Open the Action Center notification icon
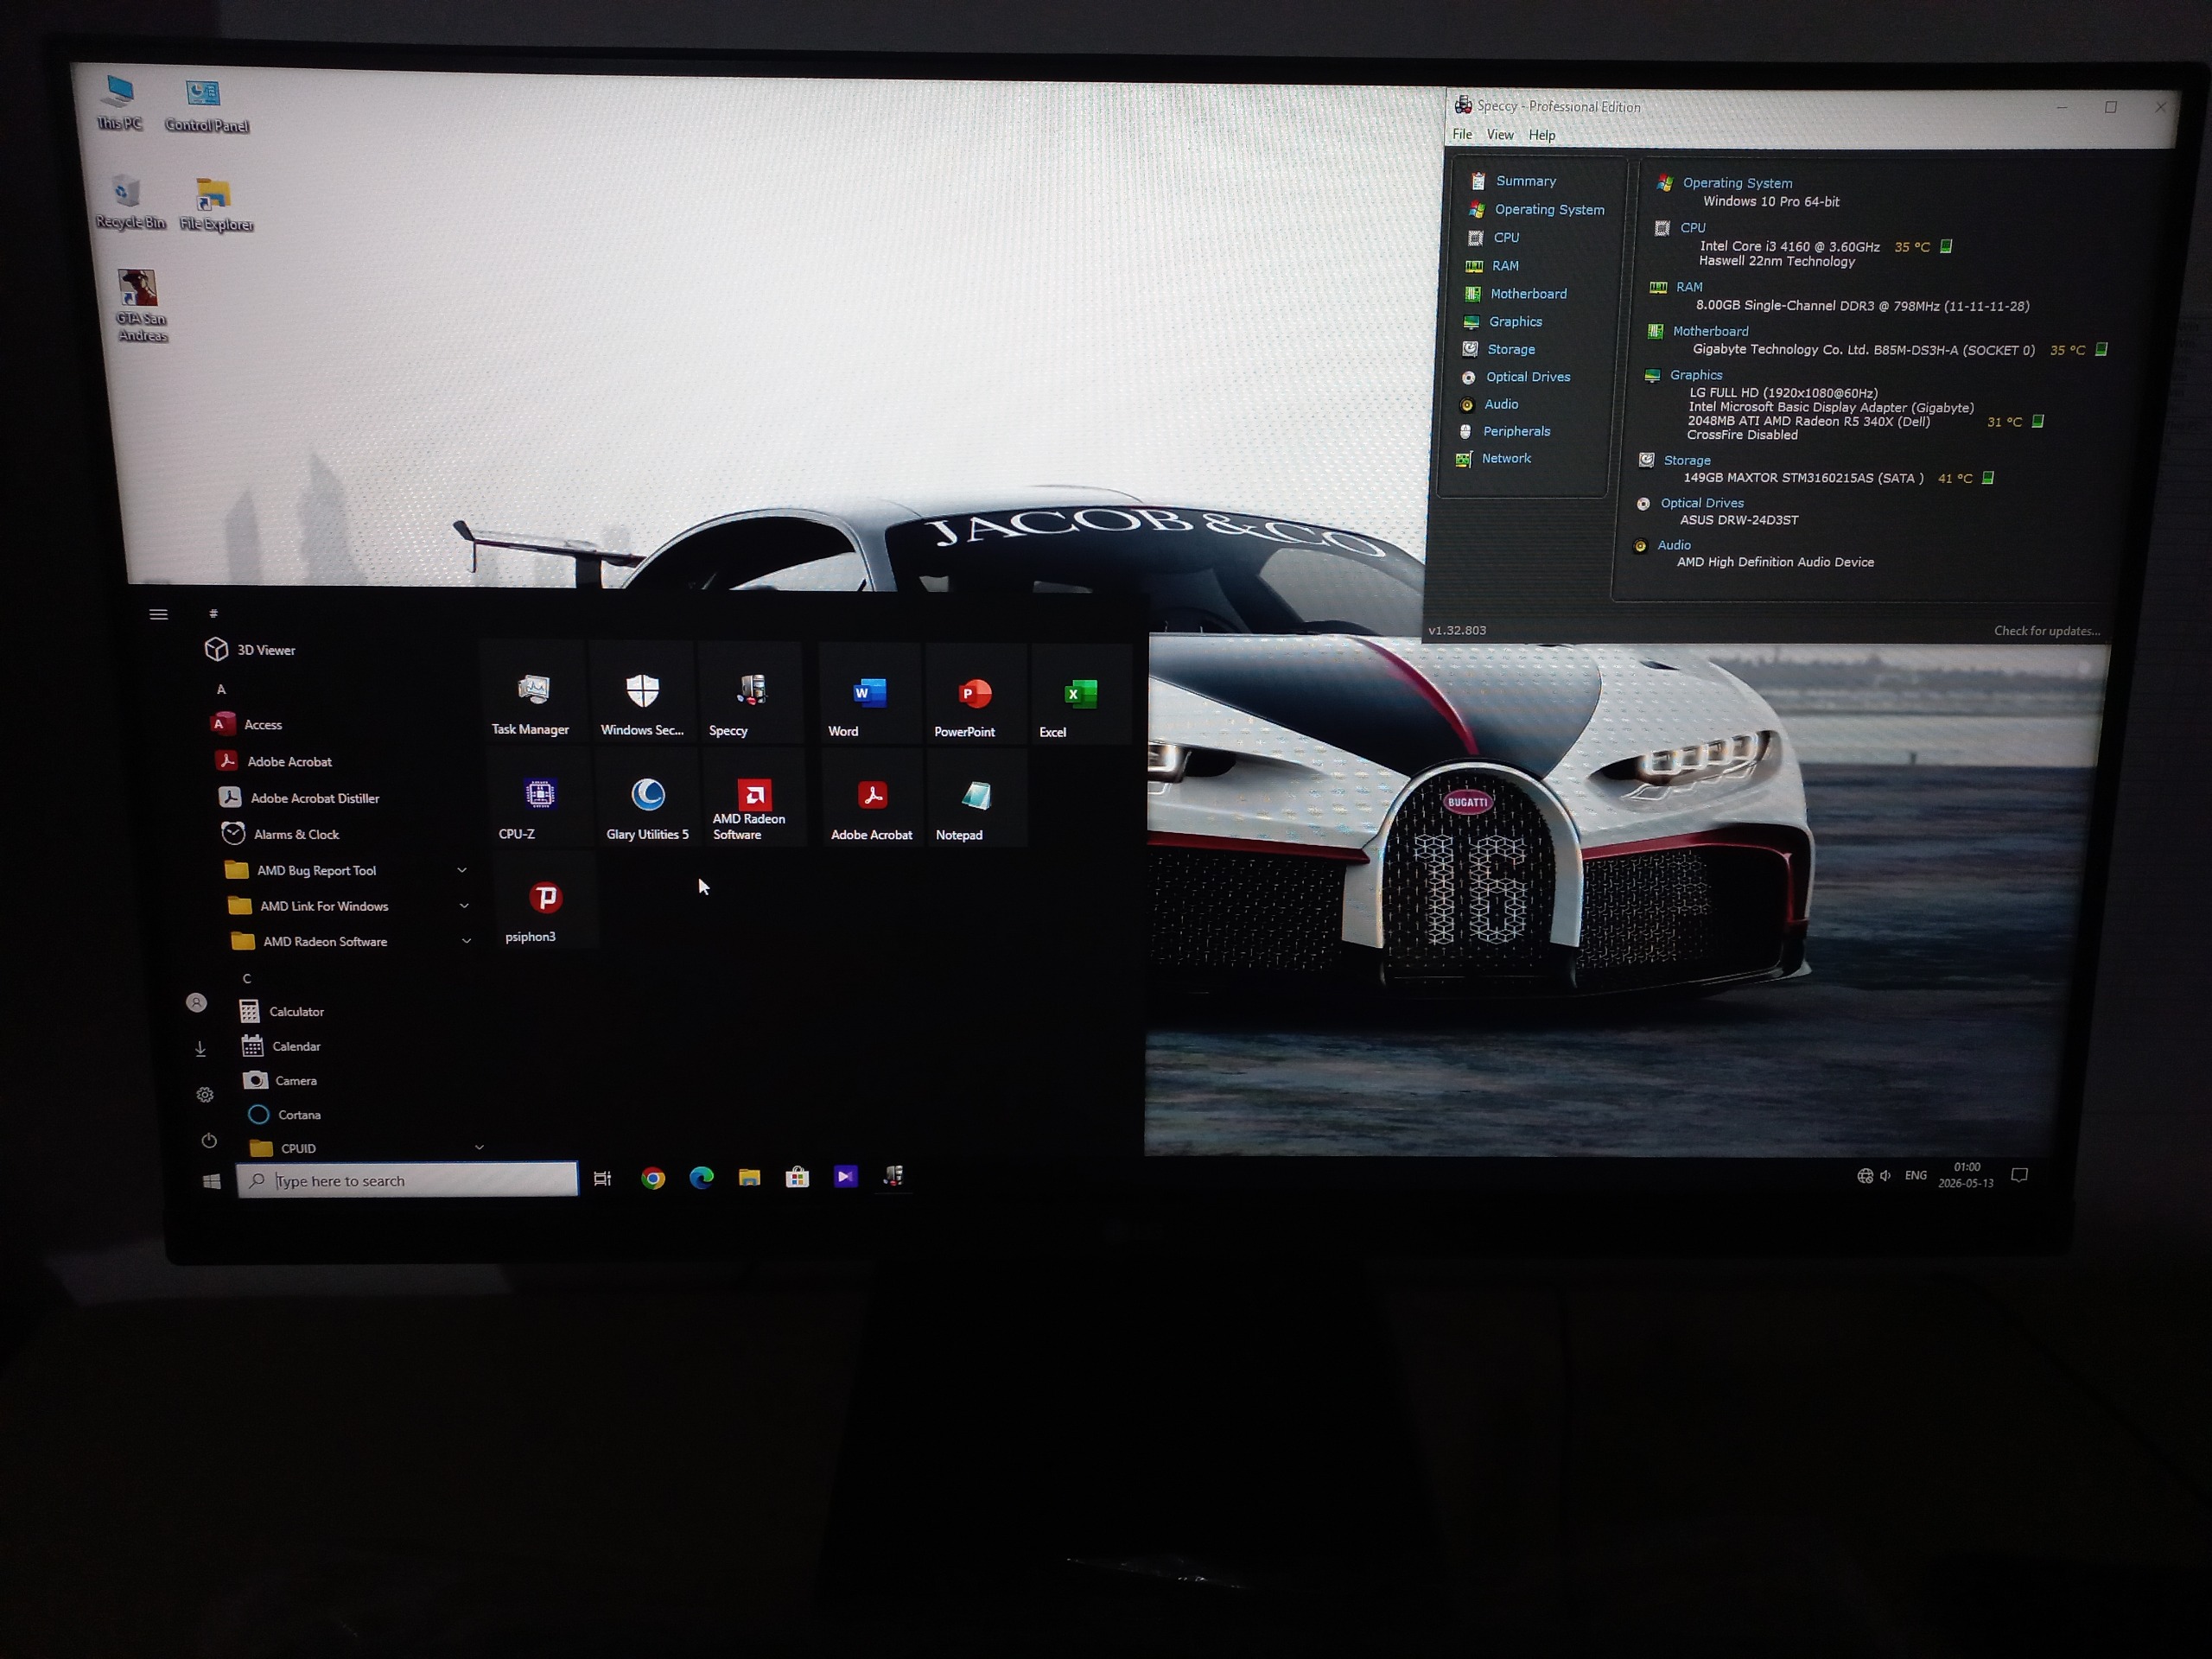 tap(2020, 1175)
